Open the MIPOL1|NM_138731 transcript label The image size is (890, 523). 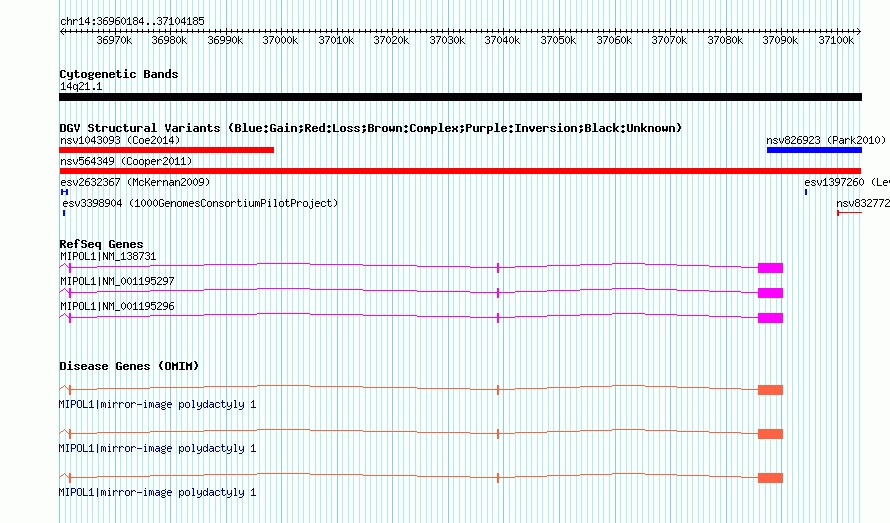[108, 257]
